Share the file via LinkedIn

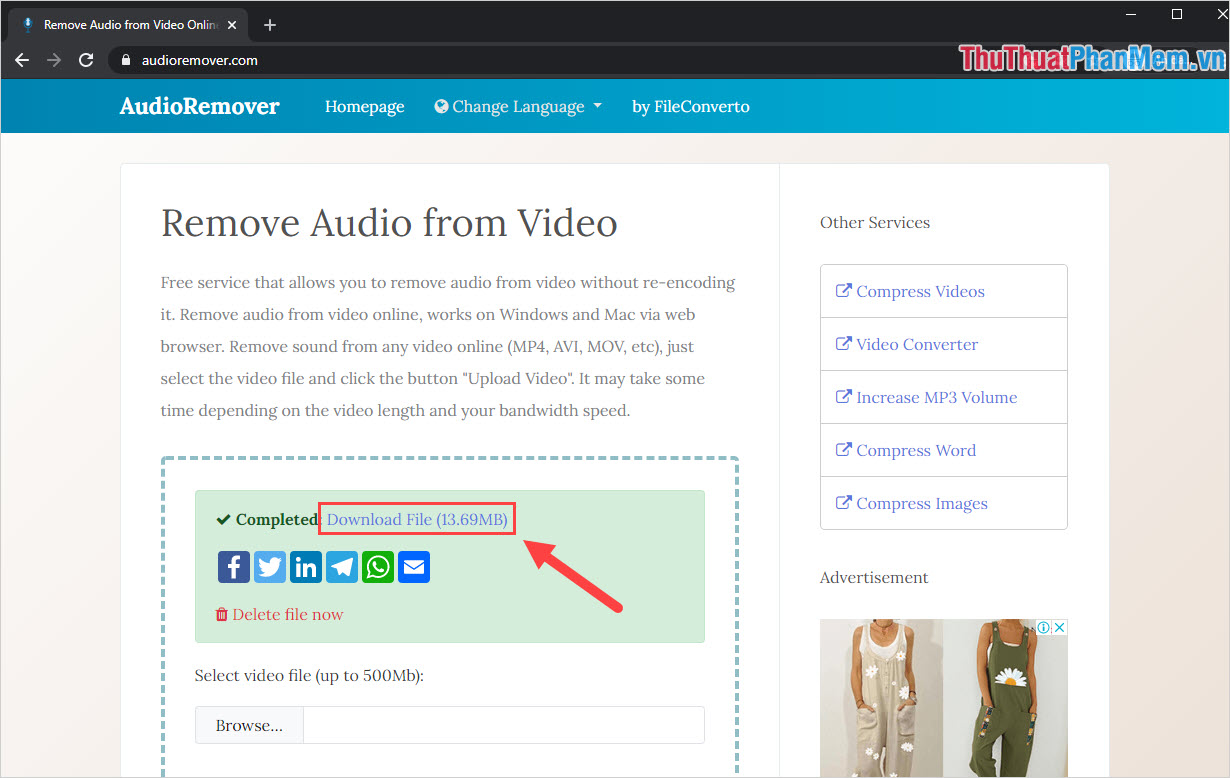pos(305,567)
